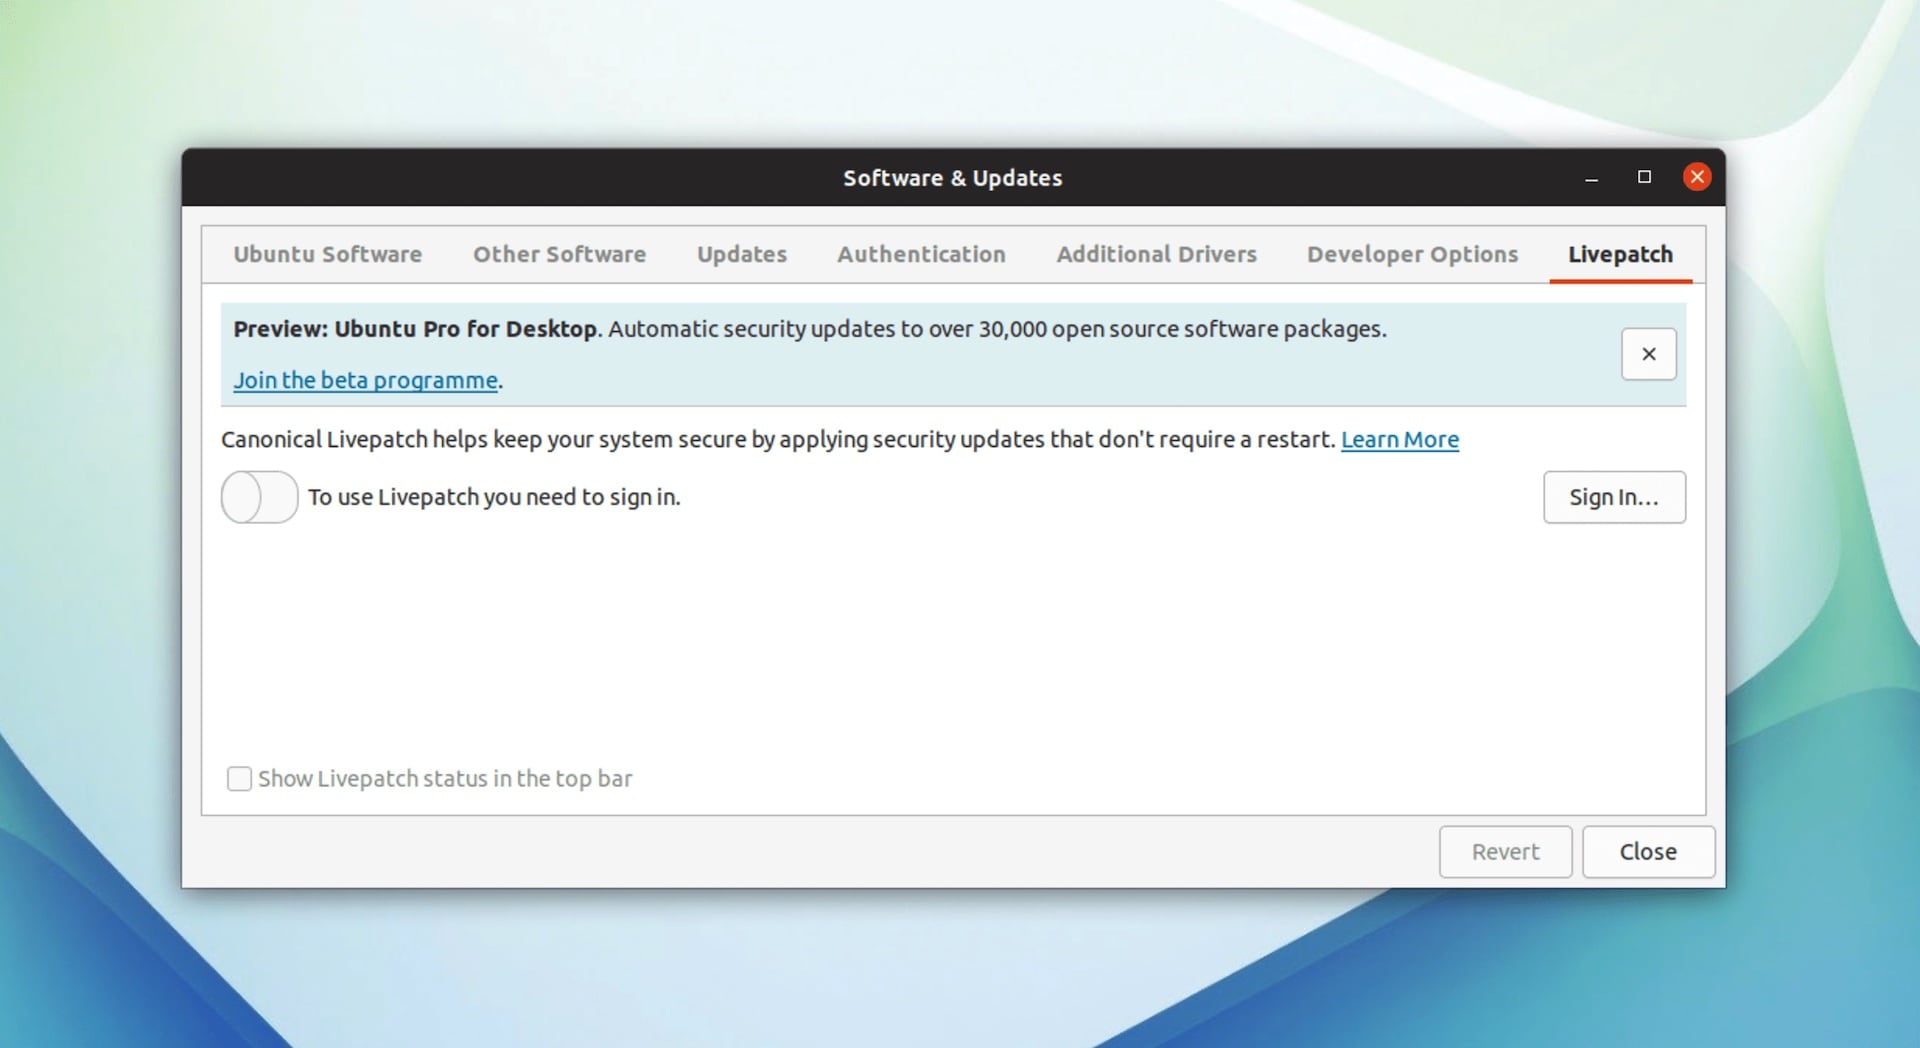Open the Other Software tab
Screen dimensions: 1920x1048
pos(559,254)
